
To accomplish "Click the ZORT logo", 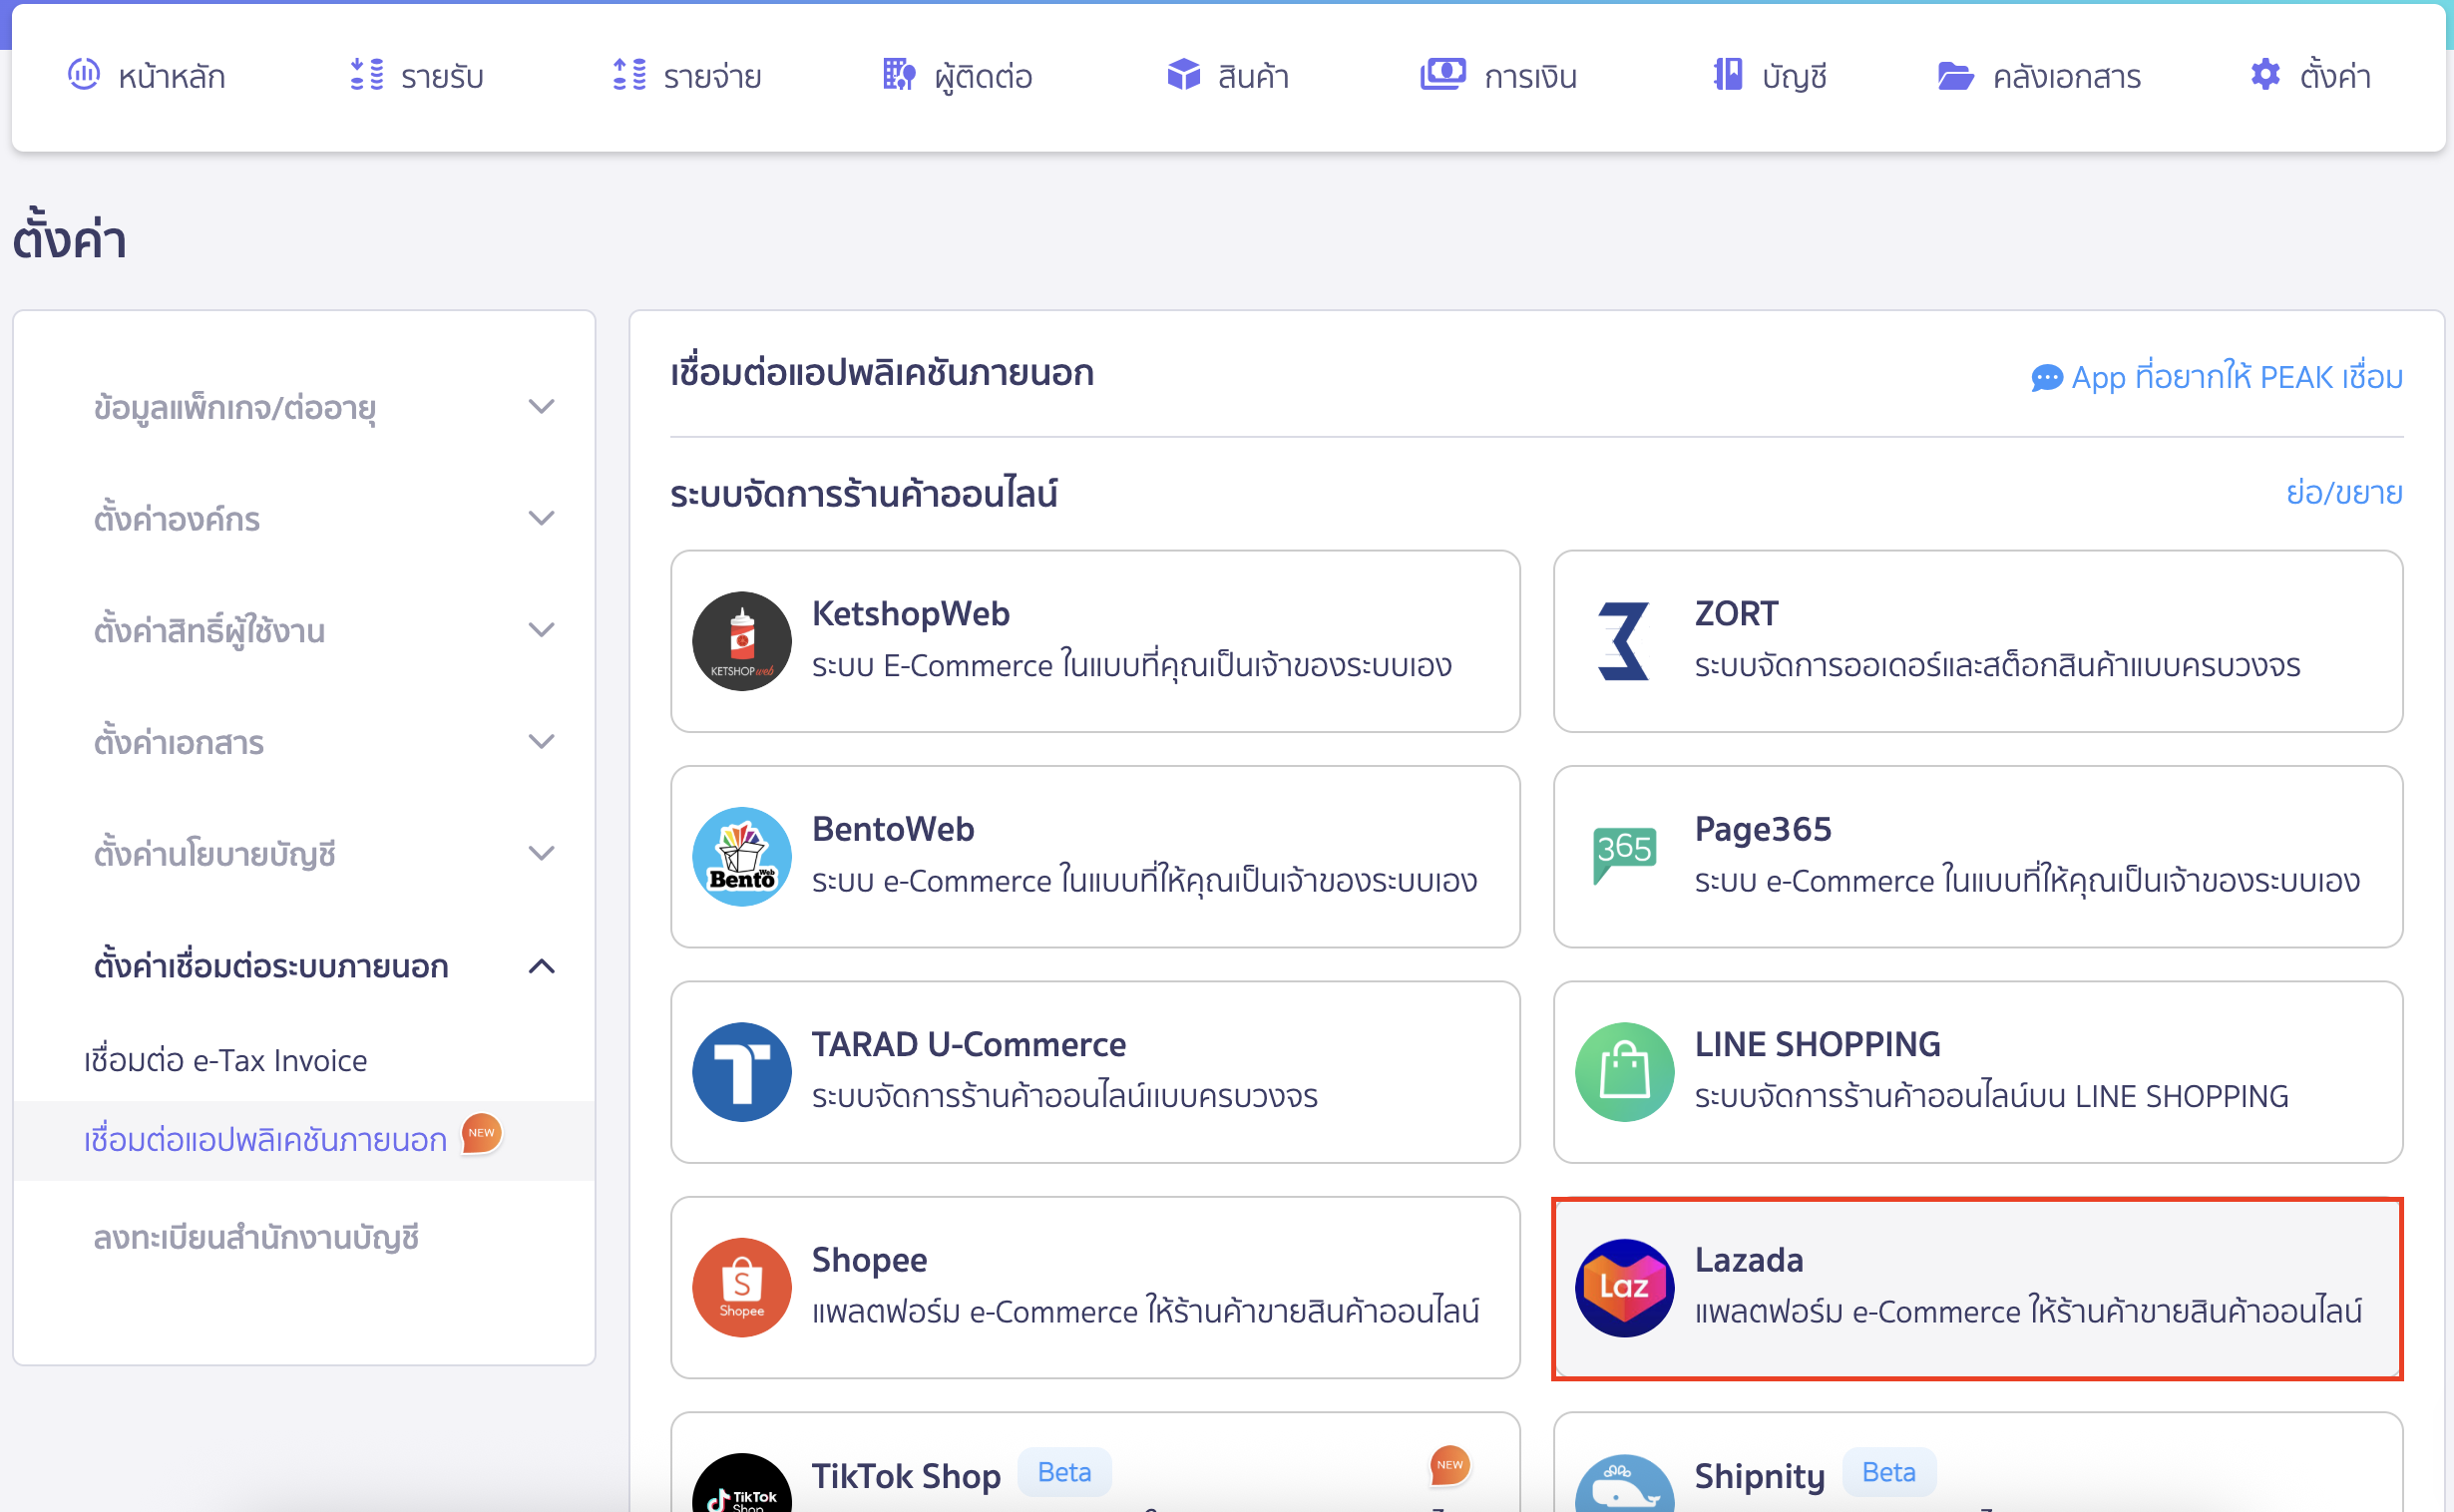I will tap(1624, 641).
